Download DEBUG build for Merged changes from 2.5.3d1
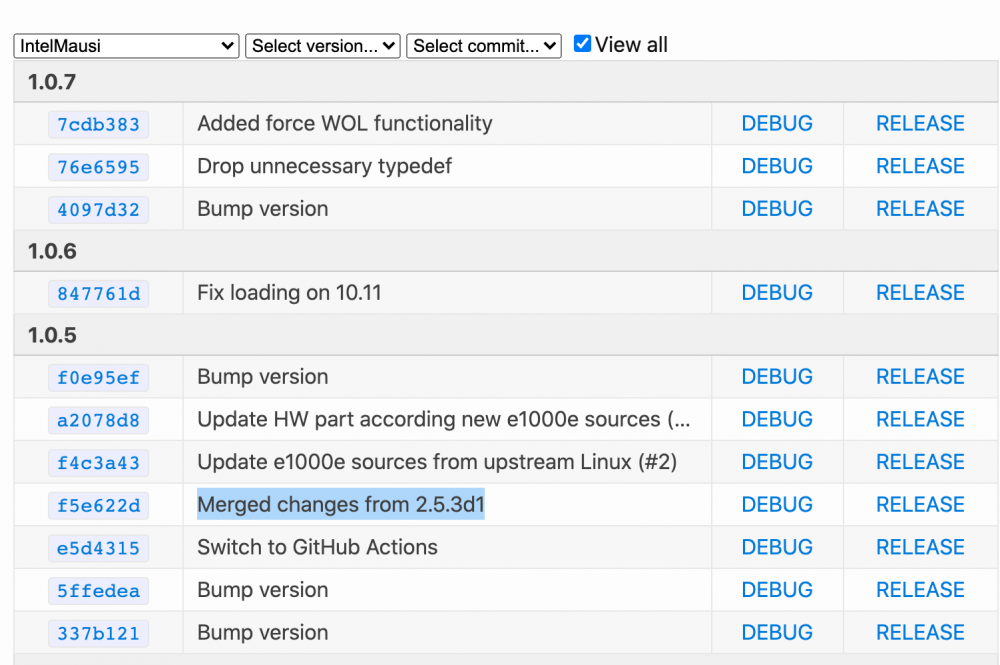Image resolution: width=1000 pixels, height=665 pixels. (777, 505)
